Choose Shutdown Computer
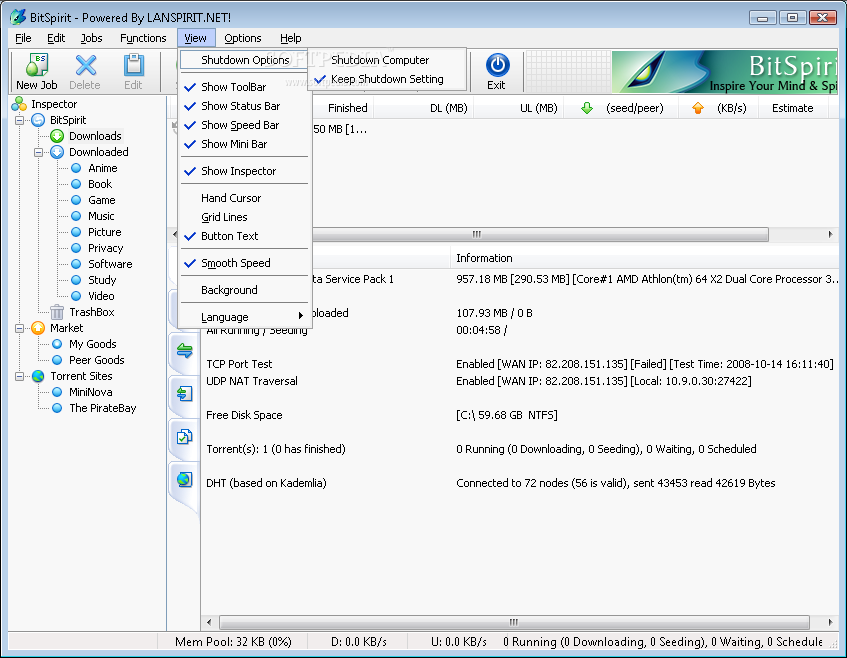Image resolution: width=847 pixels, height=658 pixels. tap(387, 60)
